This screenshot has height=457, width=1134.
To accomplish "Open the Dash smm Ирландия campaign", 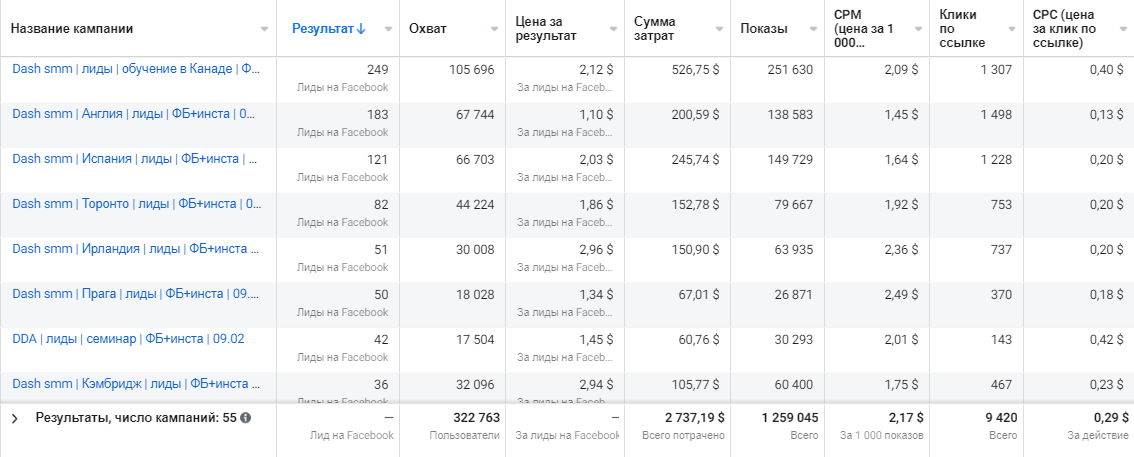I will (x=136, y=249).
